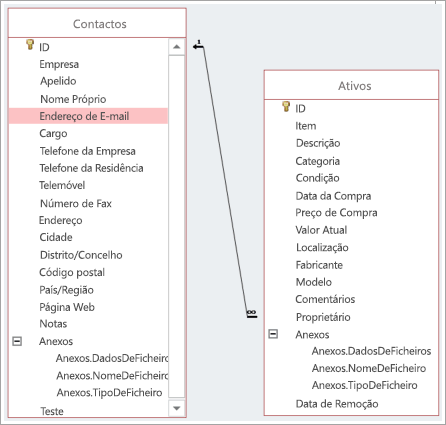Click the Contactos vertical scrollbar track
The width and height of the screenshot is (446, 425).
pos(177,227)
